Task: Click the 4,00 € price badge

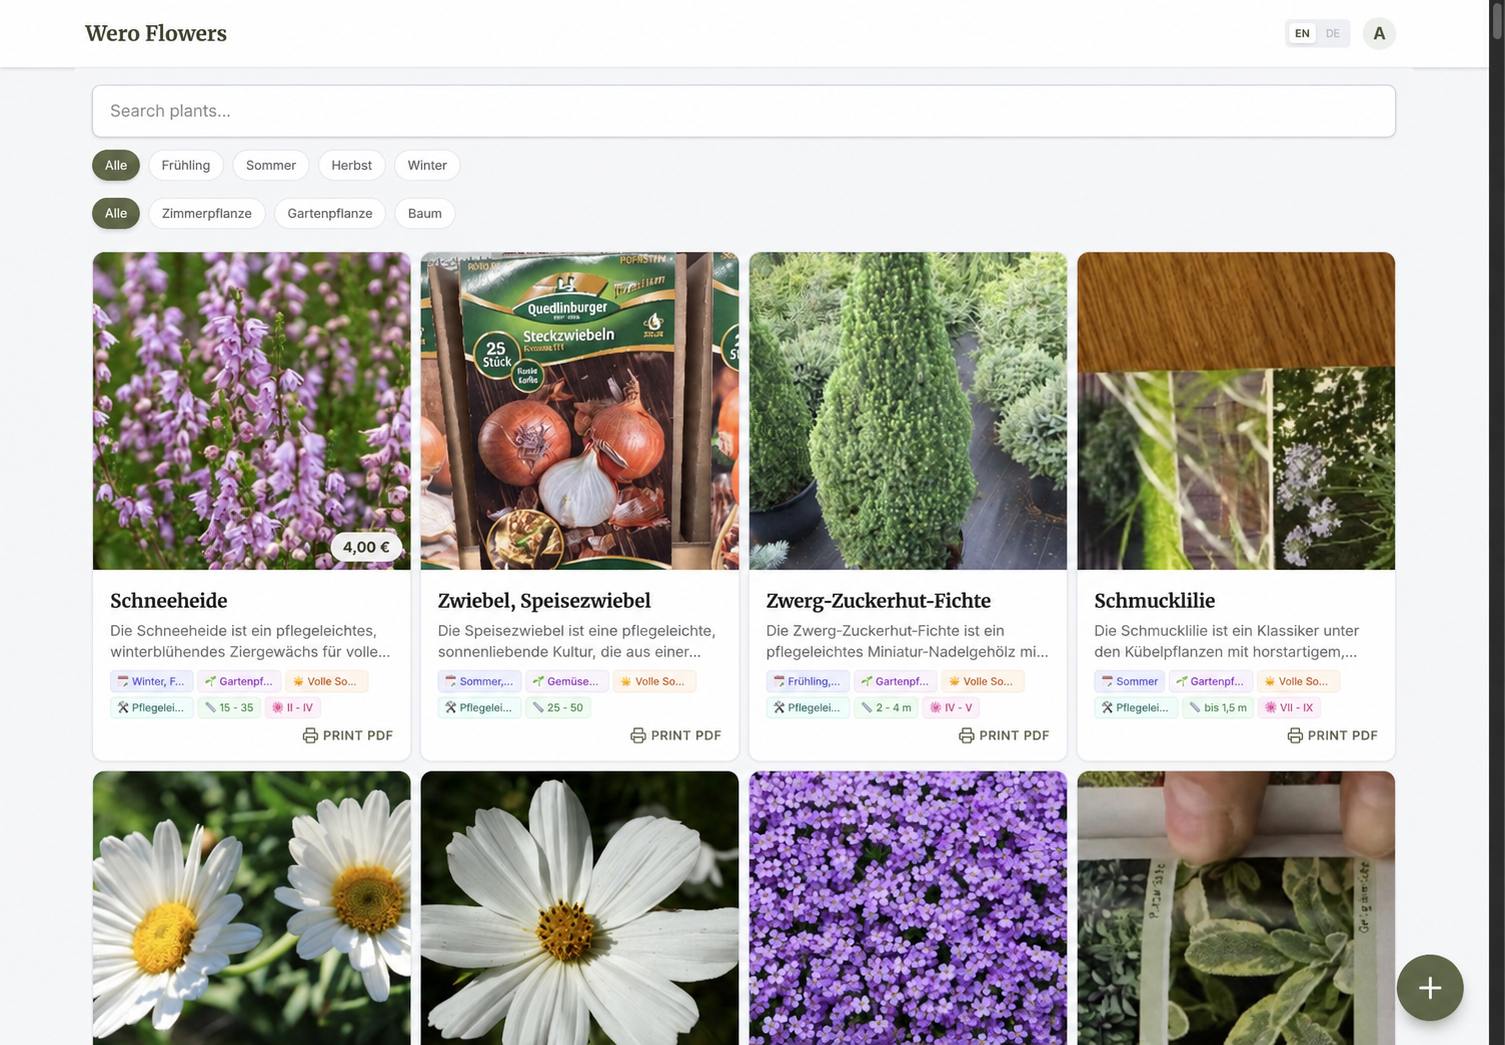Action: (x=366, y=547)
